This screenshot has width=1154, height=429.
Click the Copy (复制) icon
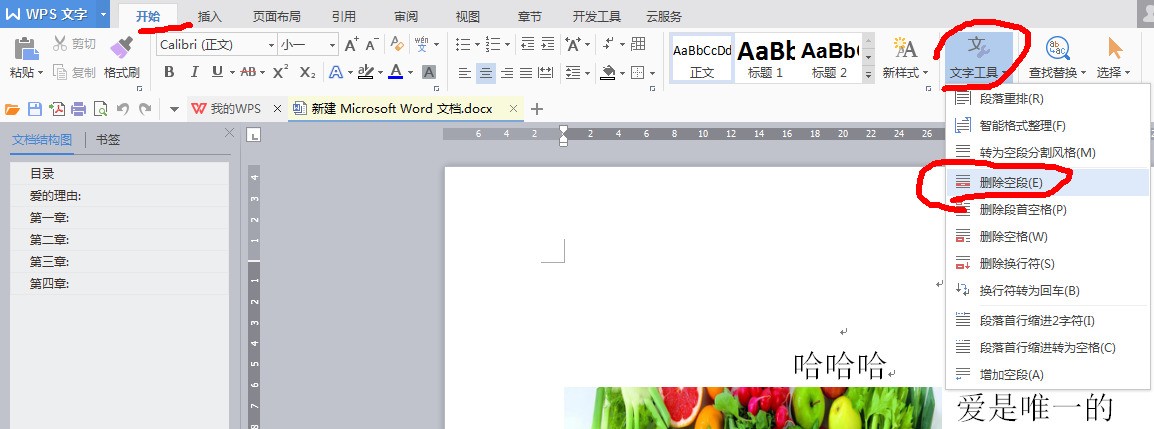(x=60, y=72)
